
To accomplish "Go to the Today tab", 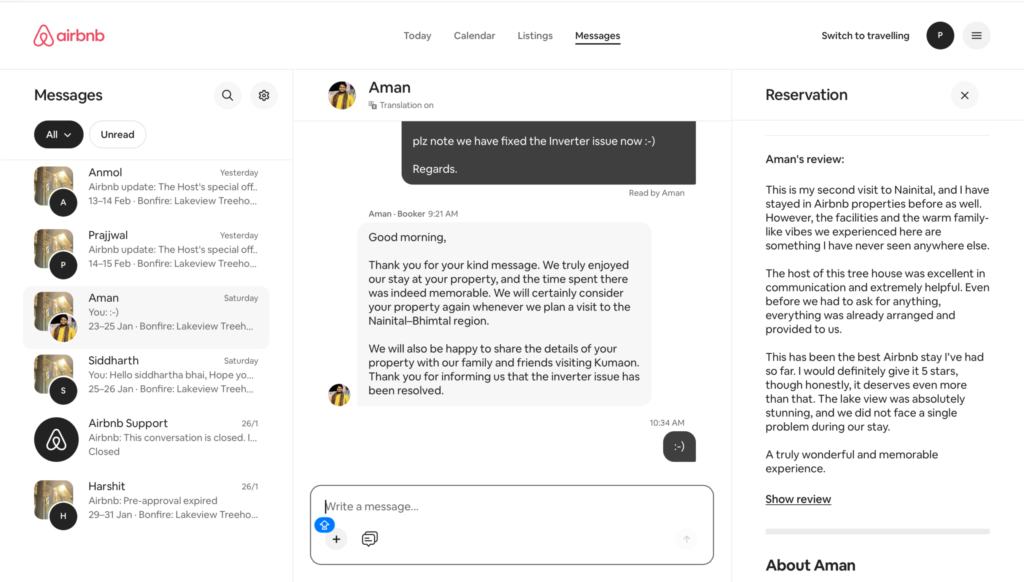I will tap(417, 36).
